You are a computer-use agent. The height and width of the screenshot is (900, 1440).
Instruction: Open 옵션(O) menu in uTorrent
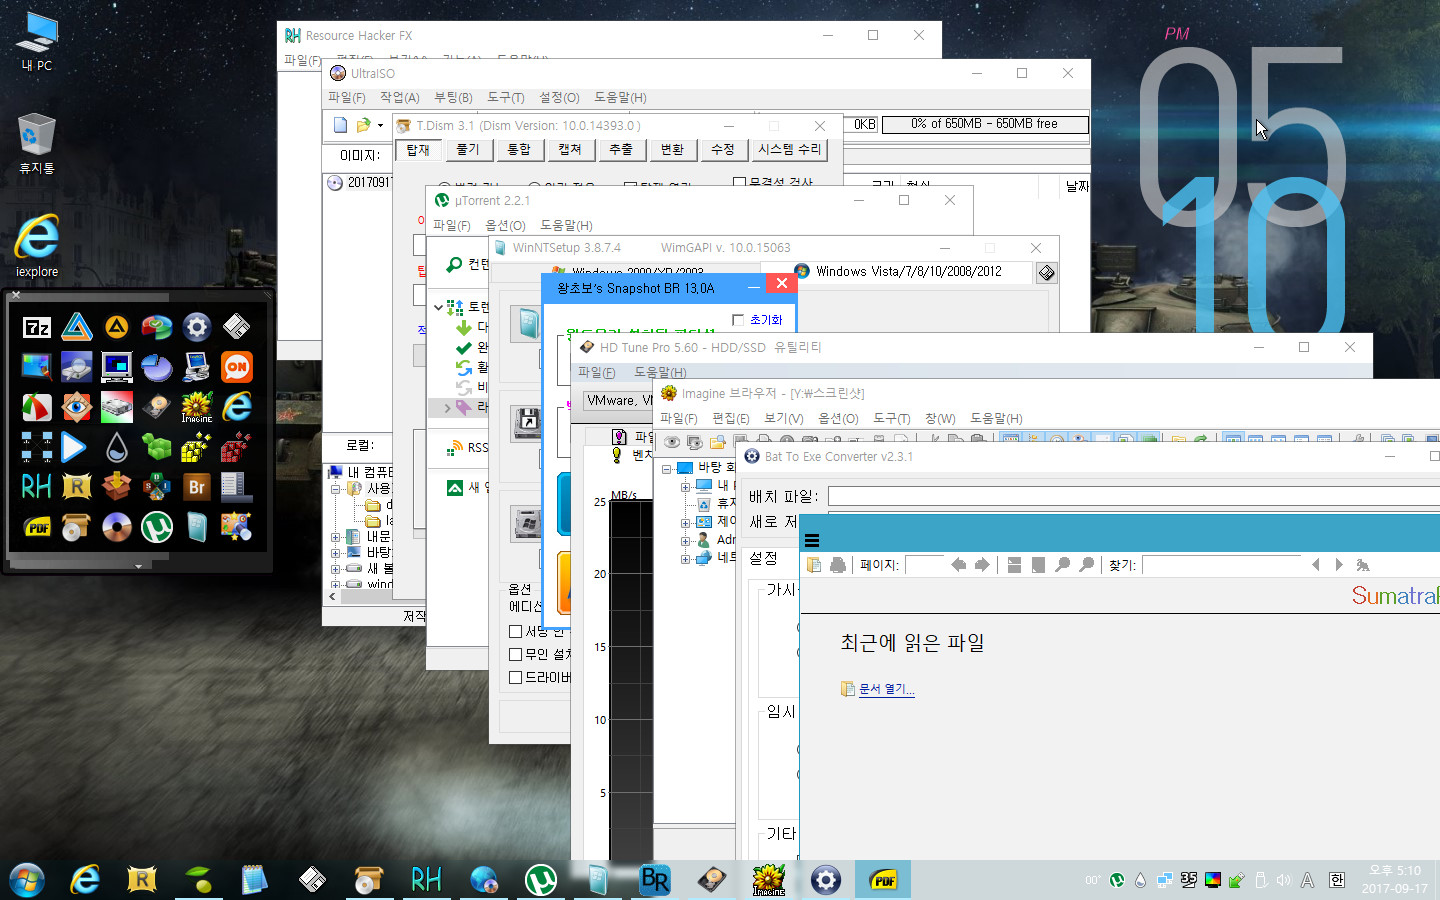pyautogui.click(x=505, y=225)
